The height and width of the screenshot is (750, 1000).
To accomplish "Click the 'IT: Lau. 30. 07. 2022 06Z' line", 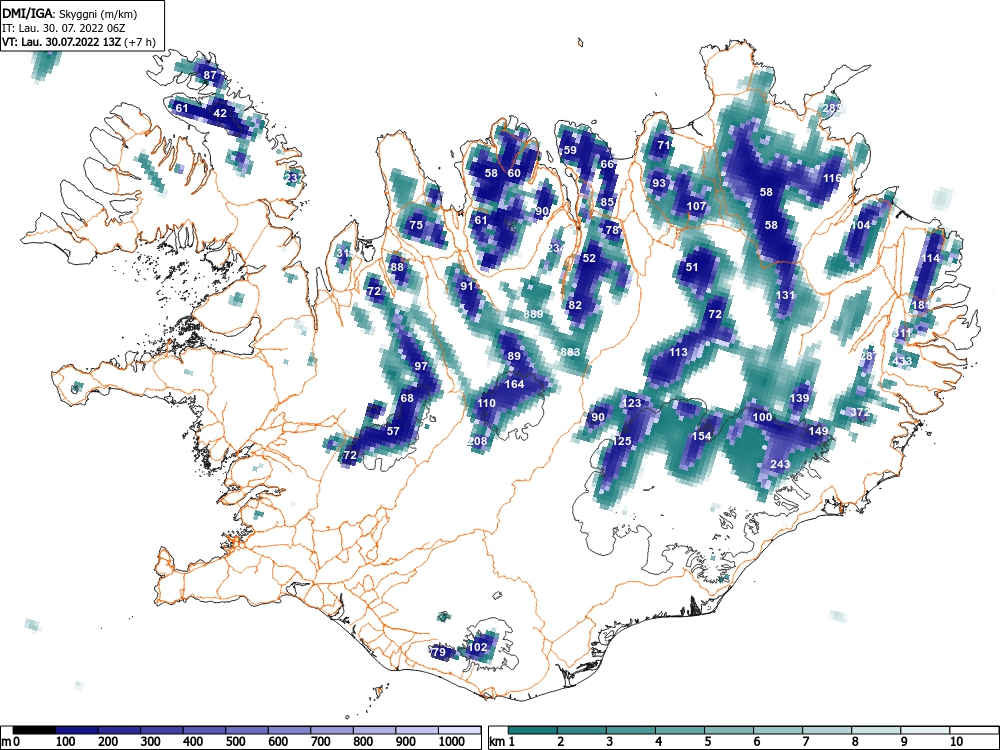I will (62, 28).
